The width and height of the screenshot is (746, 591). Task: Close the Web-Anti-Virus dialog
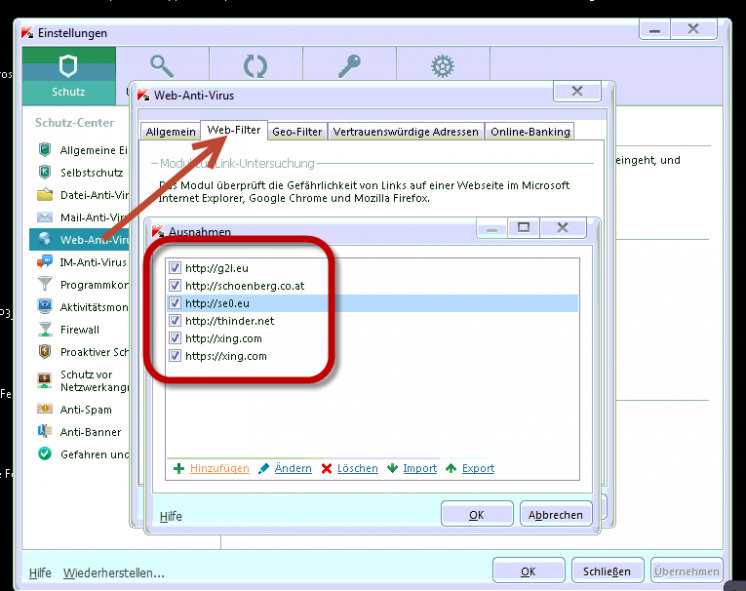pos(577,91)
